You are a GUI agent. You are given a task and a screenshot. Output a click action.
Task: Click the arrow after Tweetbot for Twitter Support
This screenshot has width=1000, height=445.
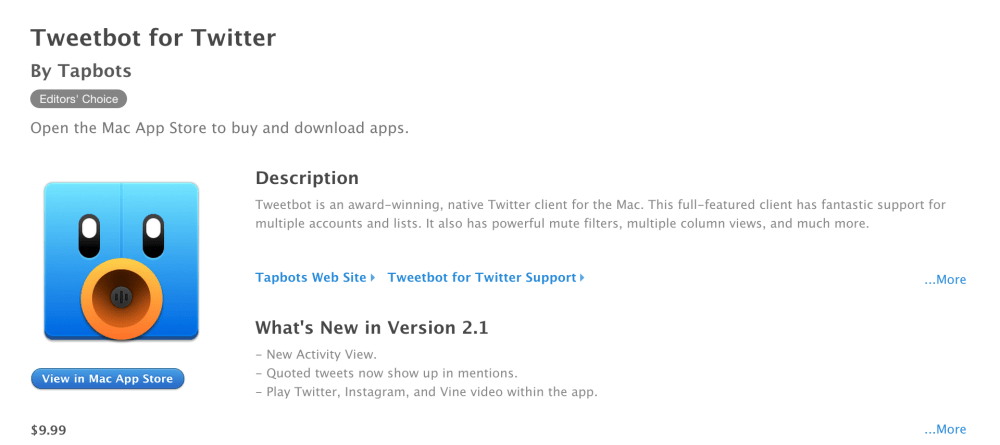(x=582, y=278)
